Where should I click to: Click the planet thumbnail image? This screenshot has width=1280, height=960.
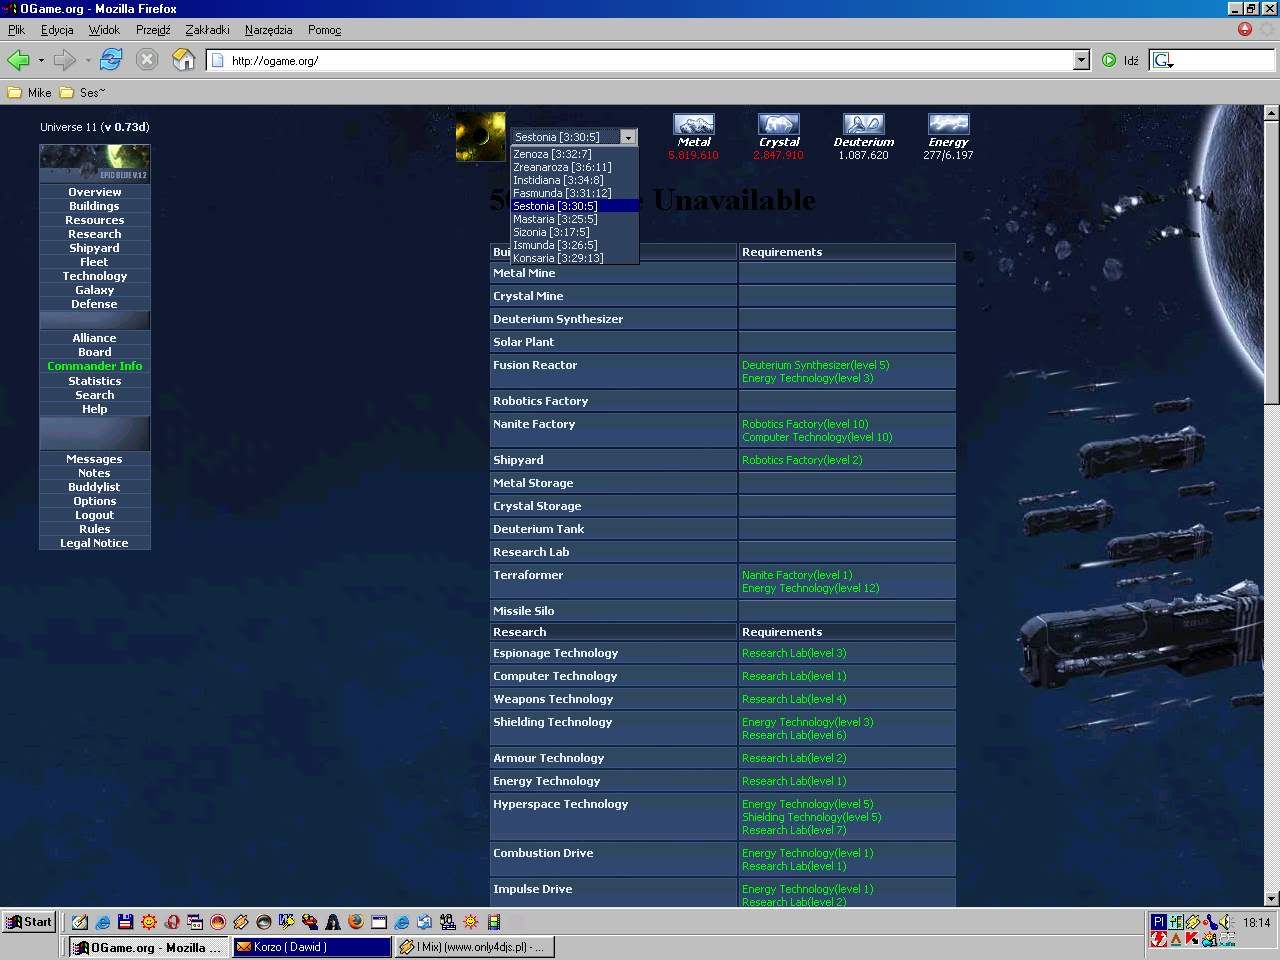point(481,137)
